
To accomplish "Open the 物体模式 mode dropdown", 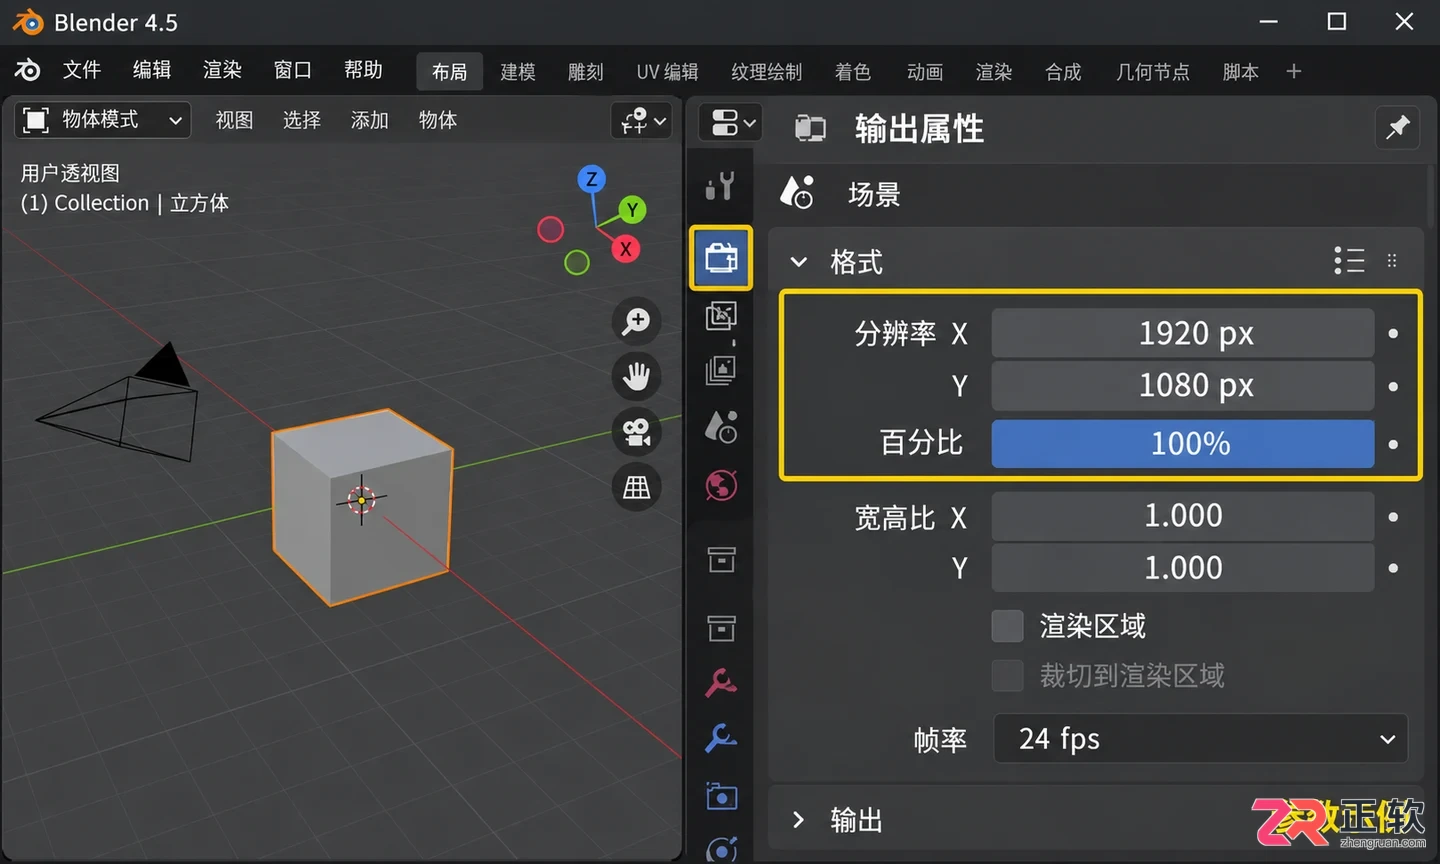I will 103,120.
